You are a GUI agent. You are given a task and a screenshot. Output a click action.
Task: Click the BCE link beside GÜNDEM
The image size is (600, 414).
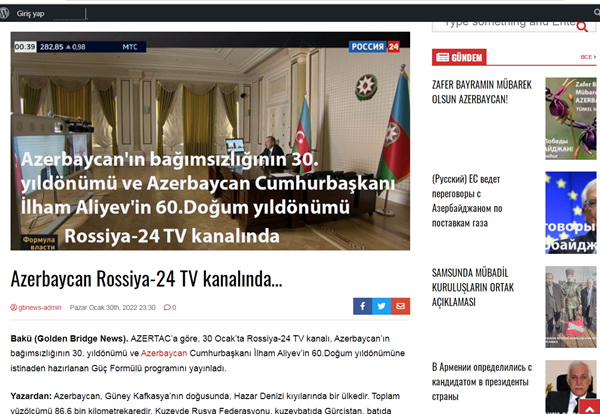[588, 57]
